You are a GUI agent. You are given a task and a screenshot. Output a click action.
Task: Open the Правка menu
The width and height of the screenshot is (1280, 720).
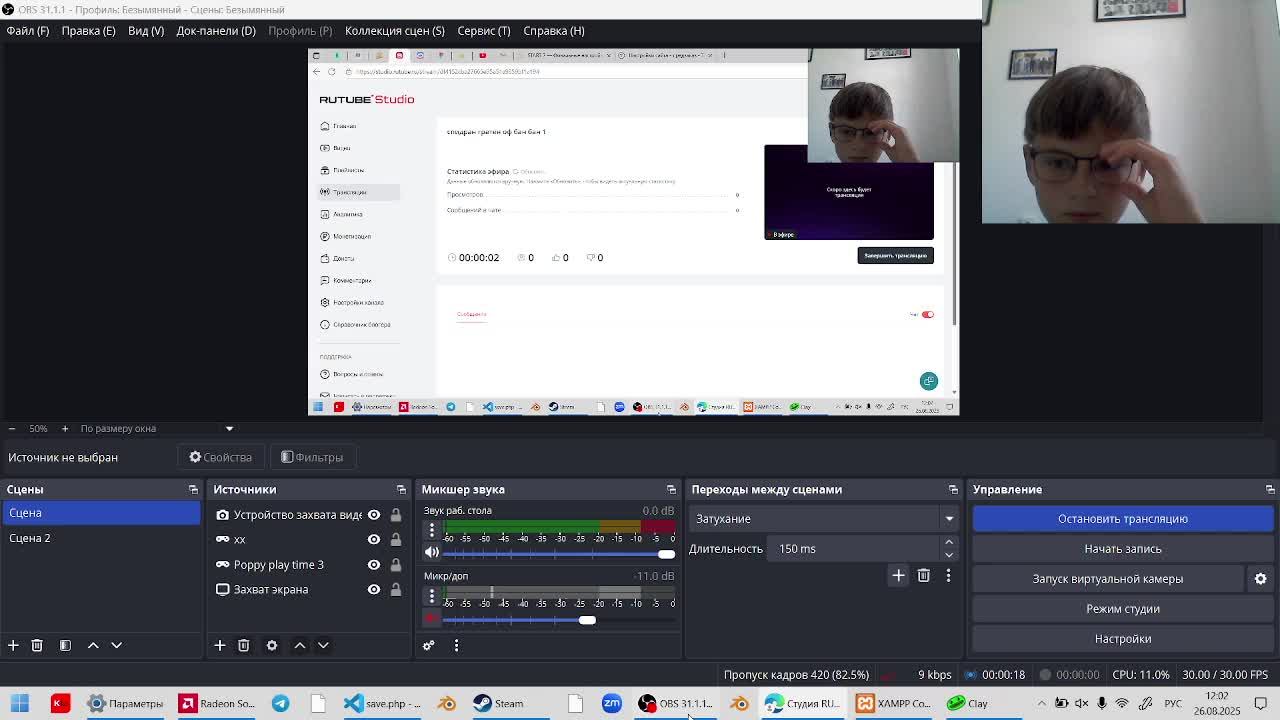88,30
